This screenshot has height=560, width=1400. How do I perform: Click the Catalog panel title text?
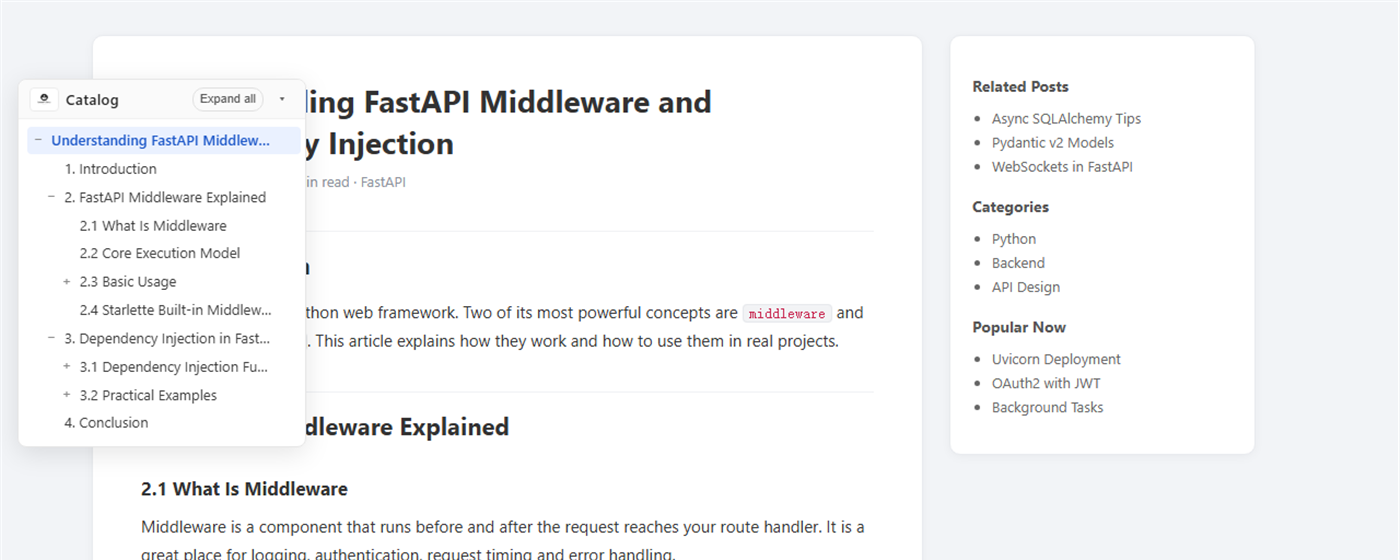click(92, 100)
